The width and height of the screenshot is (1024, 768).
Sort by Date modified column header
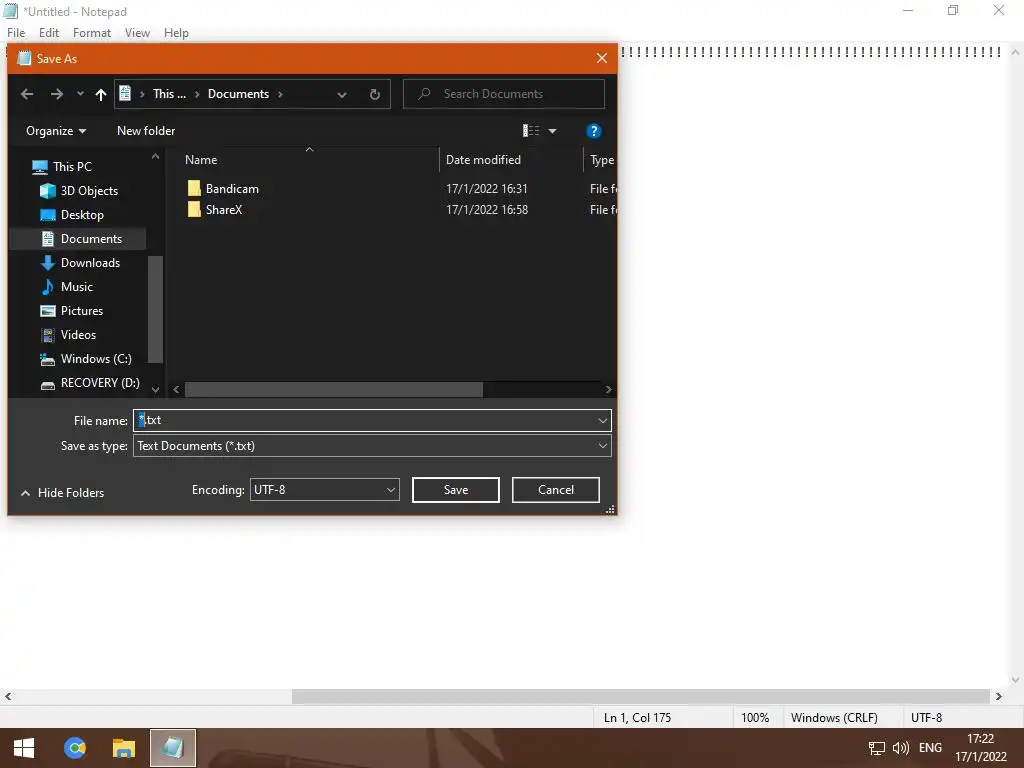tap(483, 160)
